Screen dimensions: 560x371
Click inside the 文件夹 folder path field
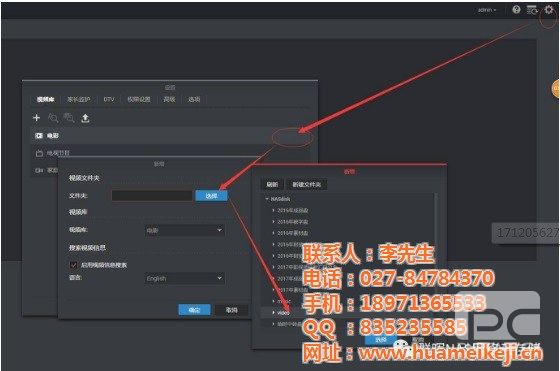[152, 196]
